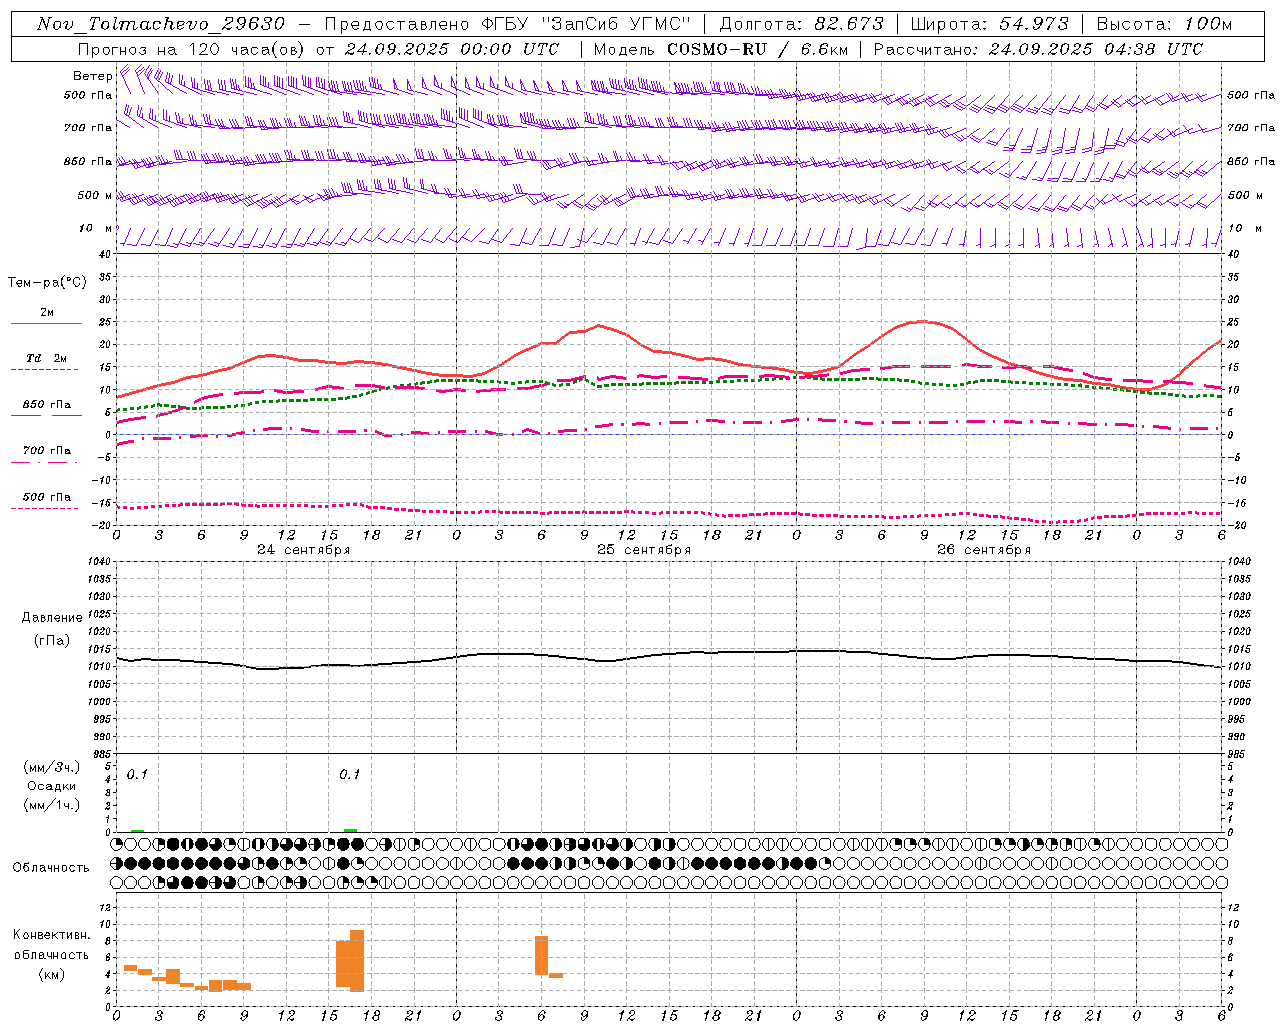
Task: Click the station title Nov_Tolmachevo_29630
Action: tap(161, 24)
